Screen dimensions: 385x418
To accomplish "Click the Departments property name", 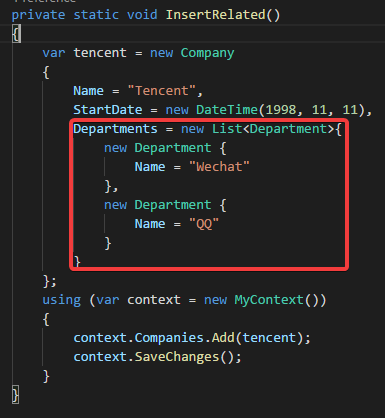I will [x=115, y=129].
